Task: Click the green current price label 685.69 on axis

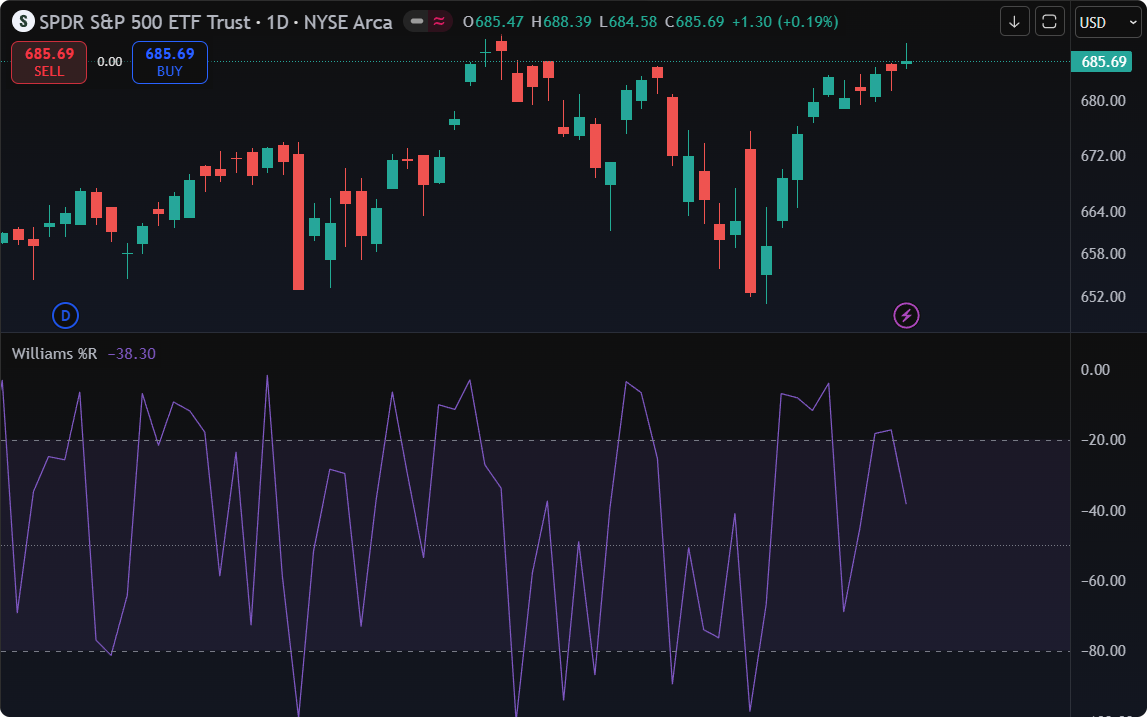Action: click(1103, 62)
